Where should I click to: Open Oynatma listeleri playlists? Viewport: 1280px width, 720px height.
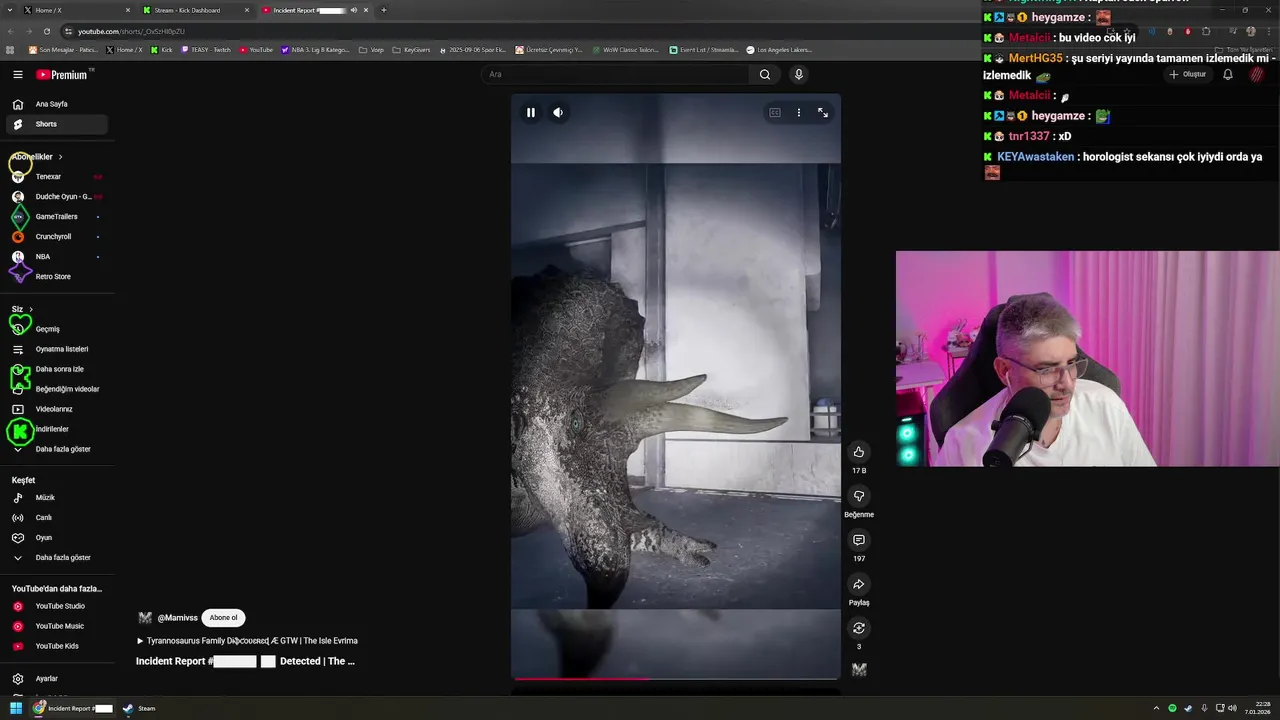coord(57,349)
